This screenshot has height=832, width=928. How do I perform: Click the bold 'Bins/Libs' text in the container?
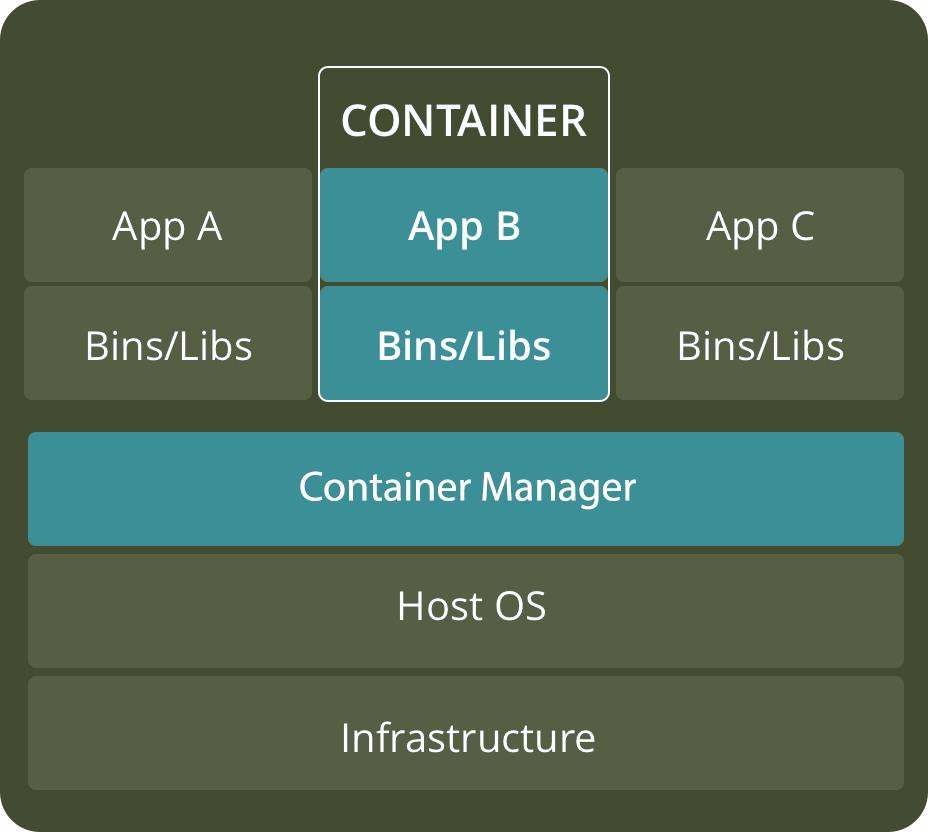click(464, 346)
